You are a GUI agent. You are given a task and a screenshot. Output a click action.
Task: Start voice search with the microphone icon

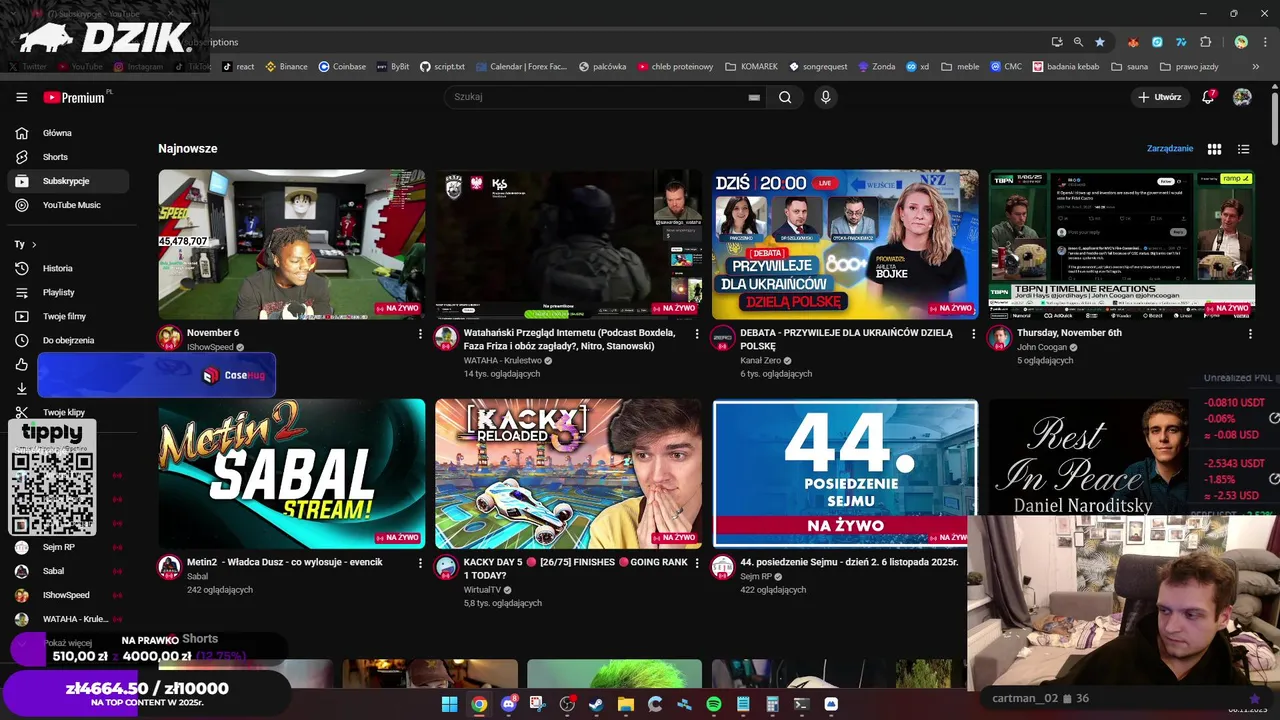coord(825,97)
